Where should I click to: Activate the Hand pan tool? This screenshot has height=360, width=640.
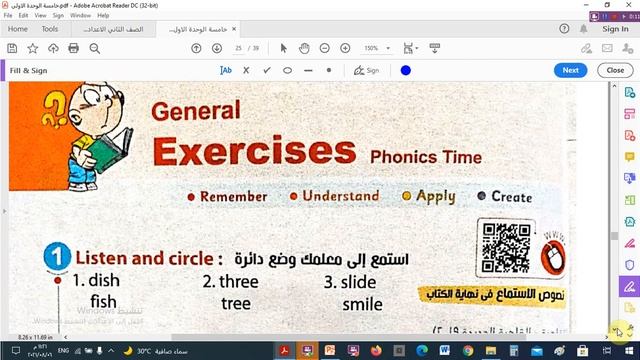pos(304,48)
